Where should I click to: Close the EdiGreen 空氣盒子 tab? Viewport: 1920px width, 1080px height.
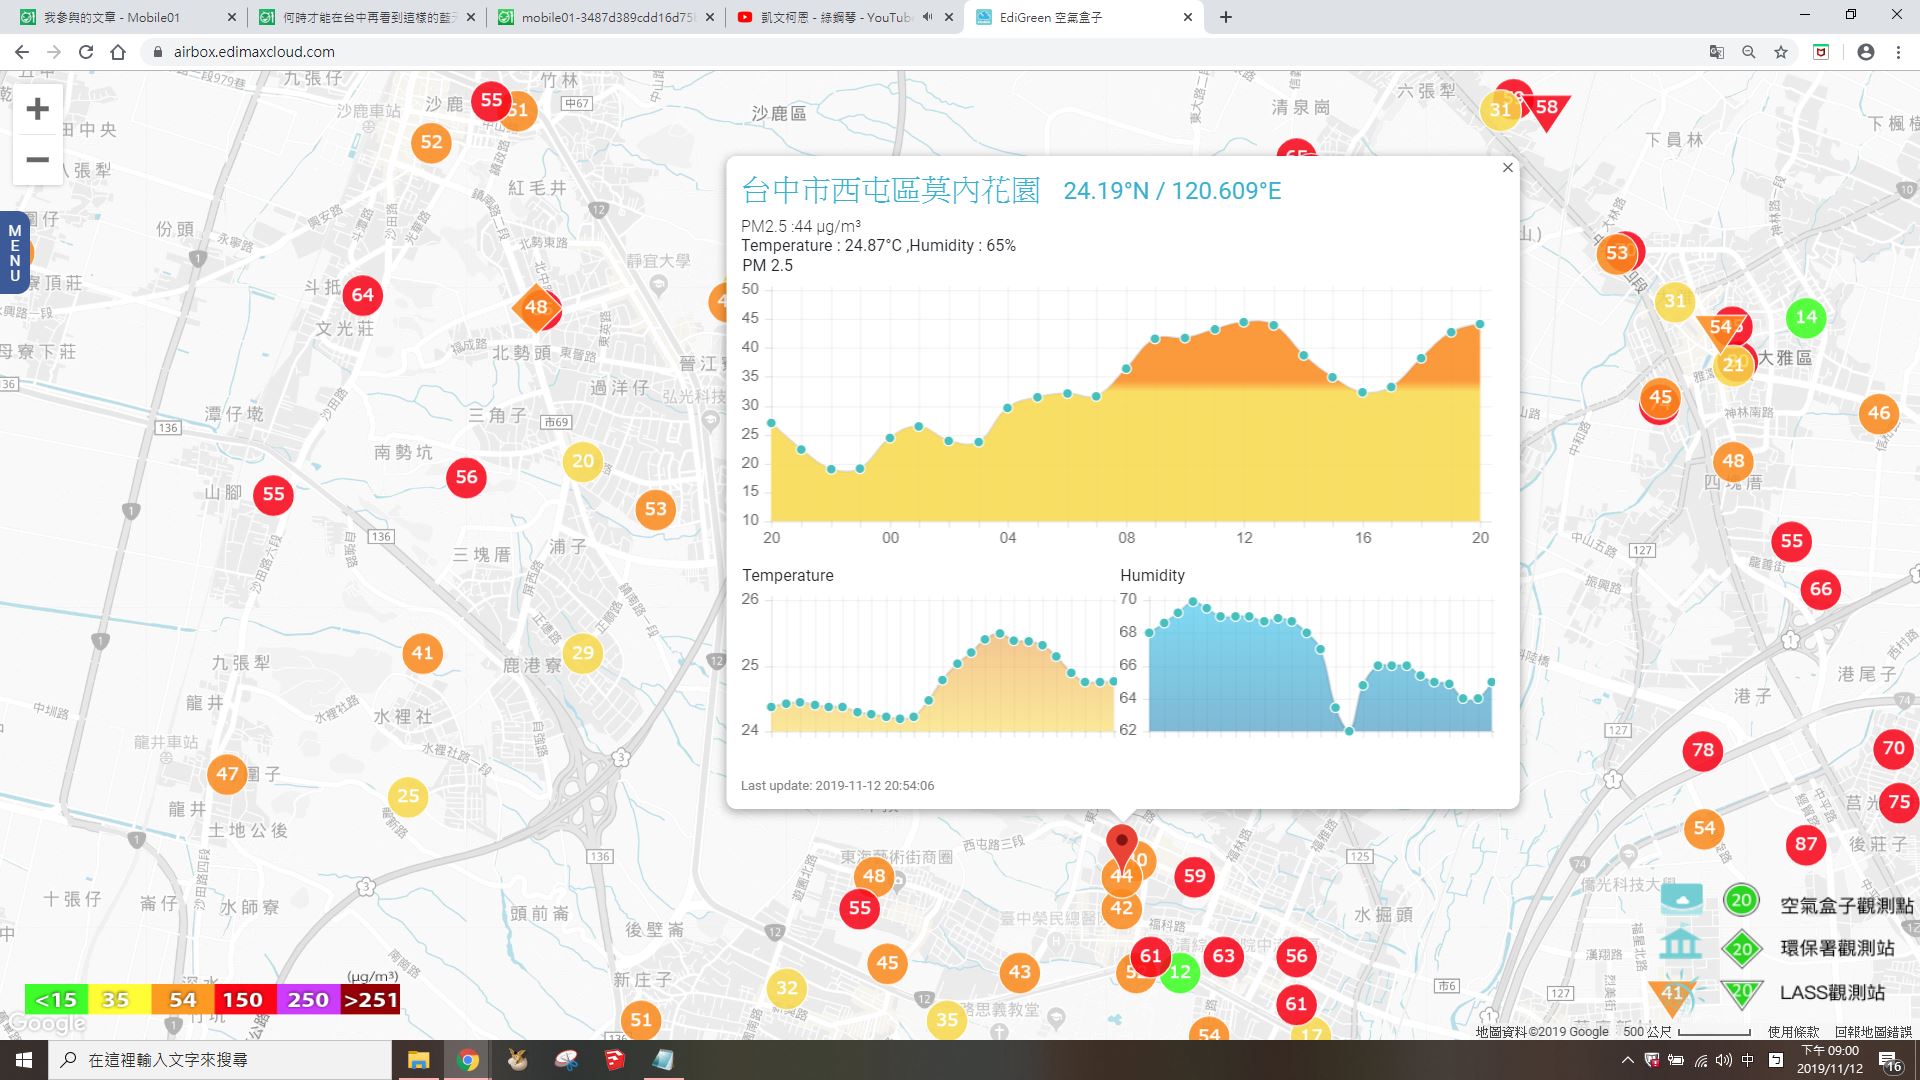point(1187,17)
